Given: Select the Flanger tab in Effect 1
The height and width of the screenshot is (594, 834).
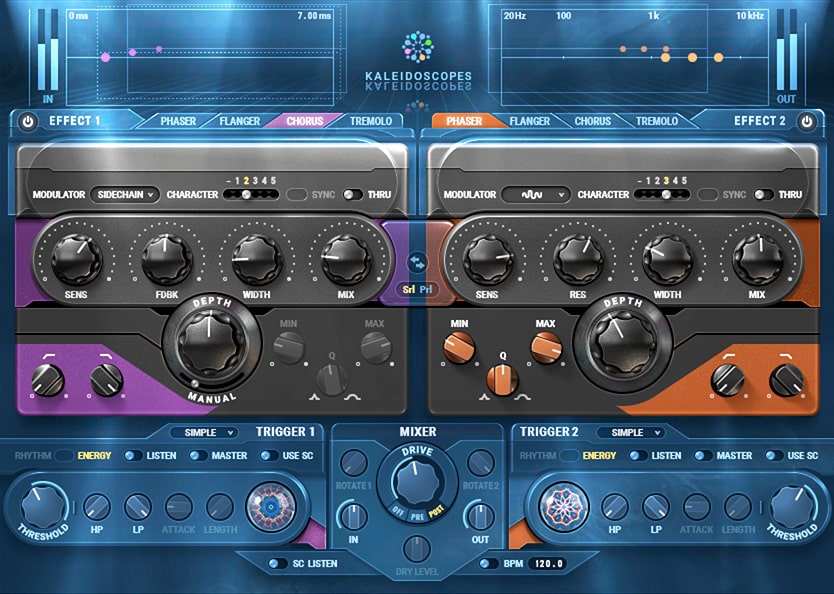Looking at the screenshot, I should [x=239, y=121].
